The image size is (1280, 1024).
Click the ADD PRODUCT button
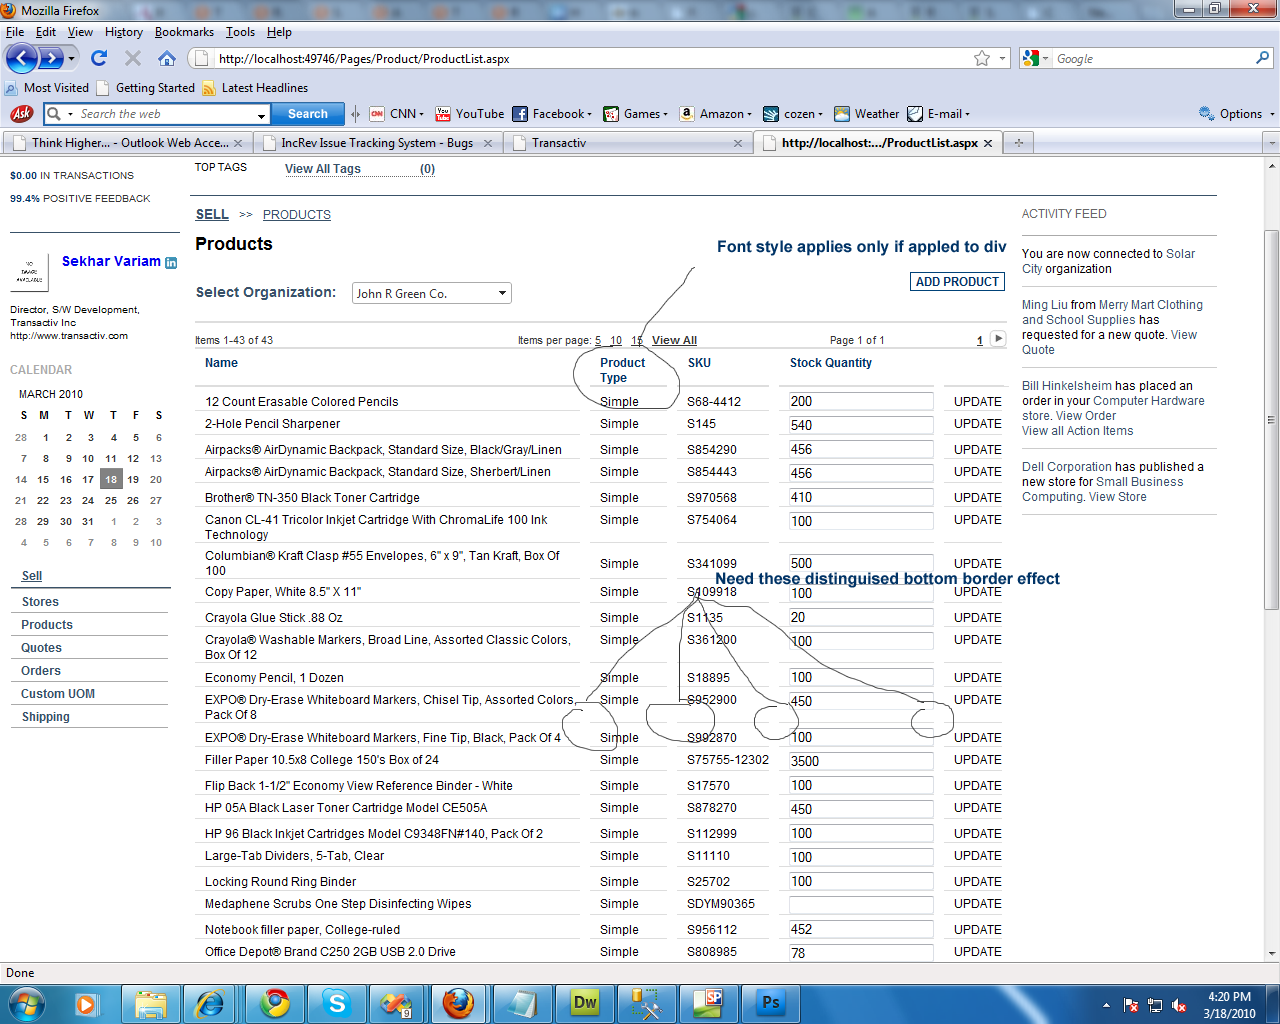pos(957,282)
